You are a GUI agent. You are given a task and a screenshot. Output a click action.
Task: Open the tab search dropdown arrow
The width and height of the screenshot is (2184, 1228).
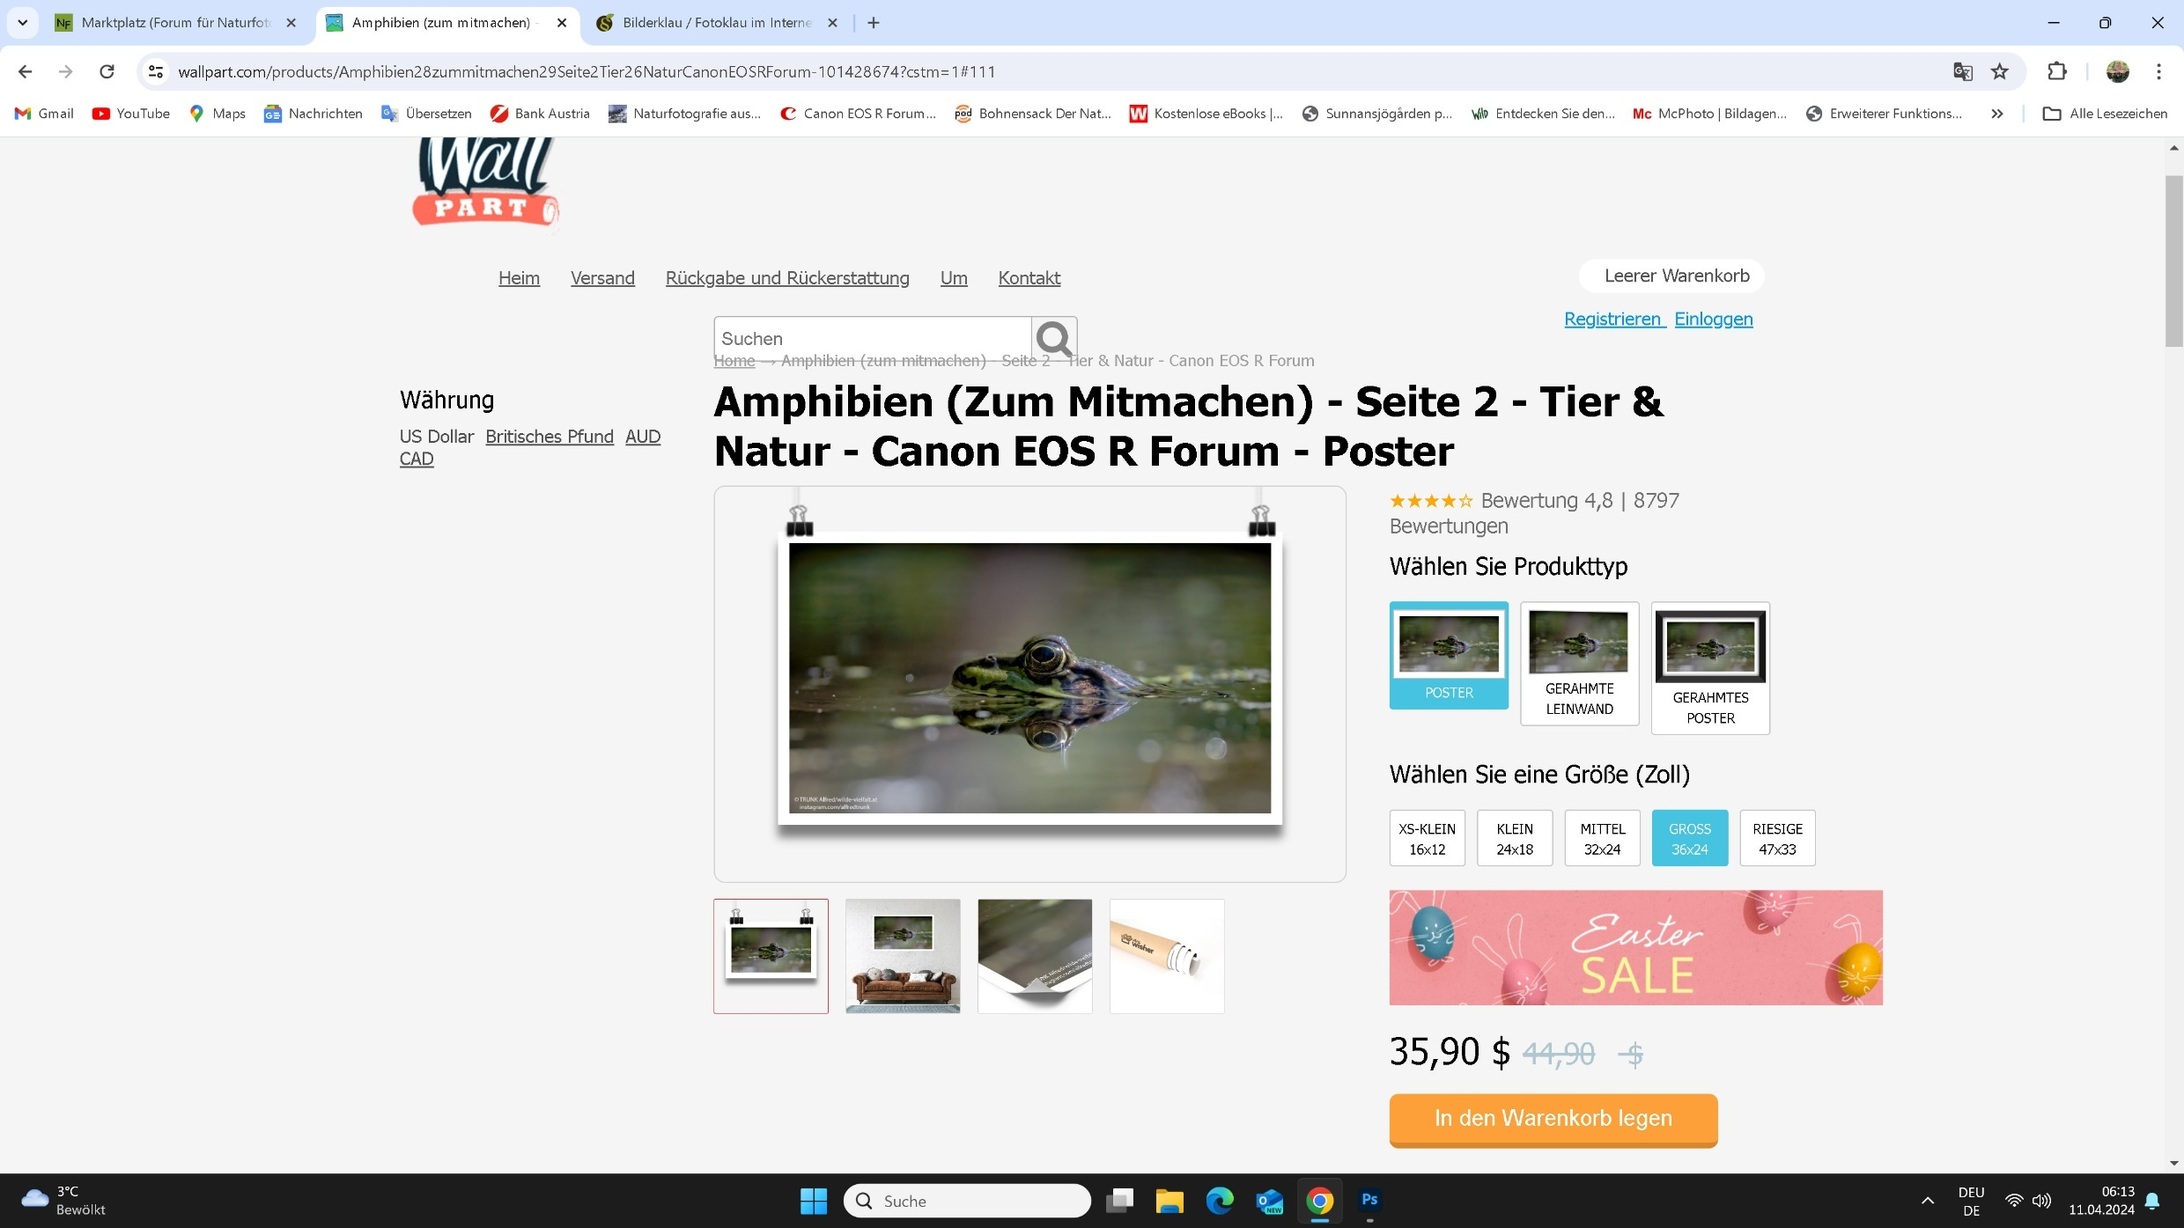(21, 22)
